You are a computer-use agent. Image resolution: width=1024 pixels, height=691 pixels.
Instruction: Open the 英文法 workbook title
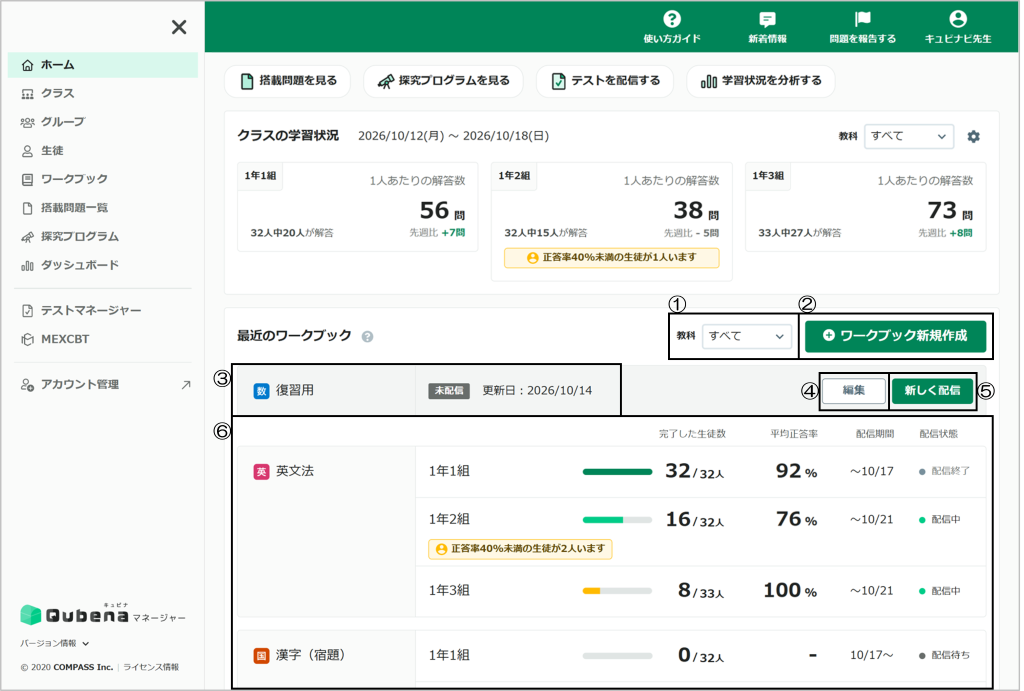295,472
